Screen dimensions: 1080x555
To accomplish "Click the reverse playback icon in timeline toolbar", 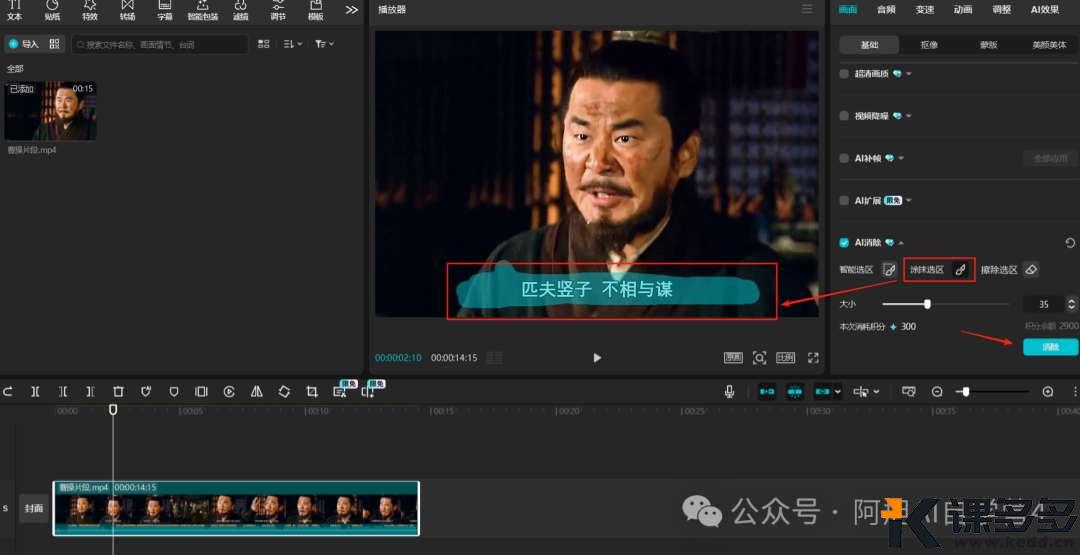I will tap(229, 392).
